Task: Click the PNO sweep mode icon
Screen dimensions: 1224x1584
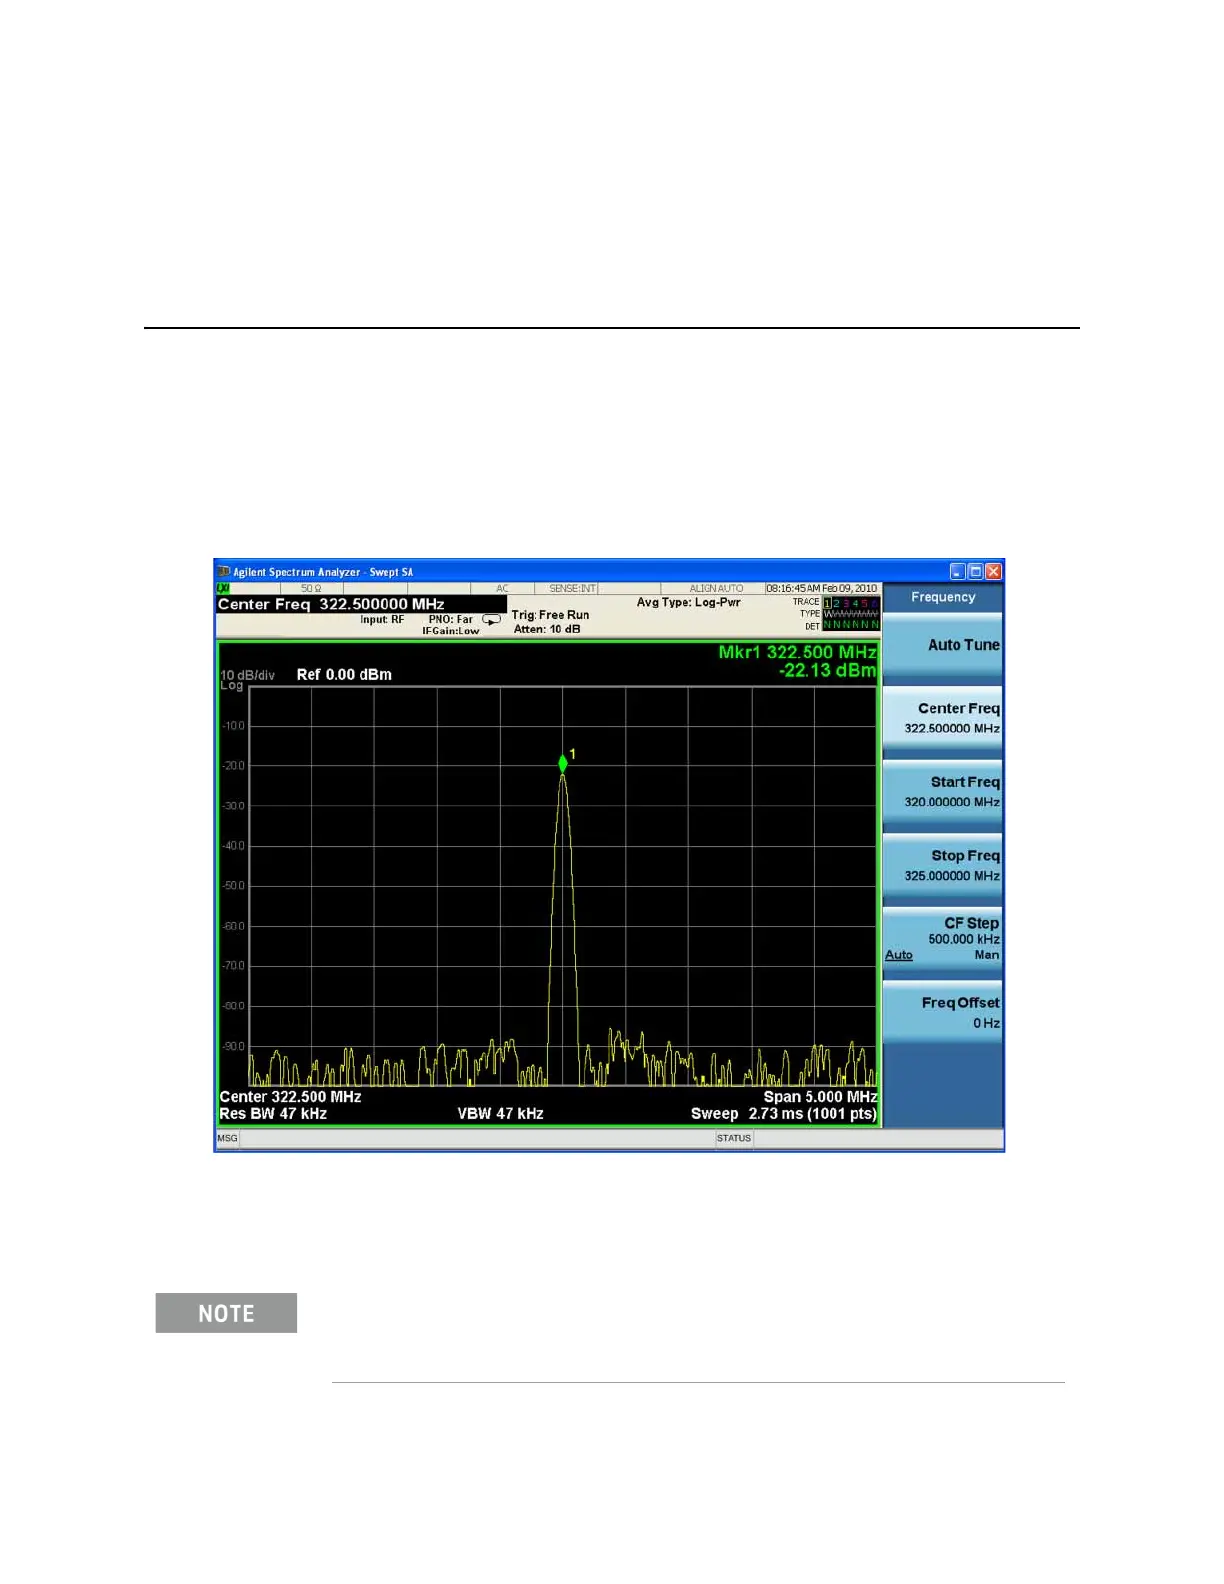Action: 491,620
